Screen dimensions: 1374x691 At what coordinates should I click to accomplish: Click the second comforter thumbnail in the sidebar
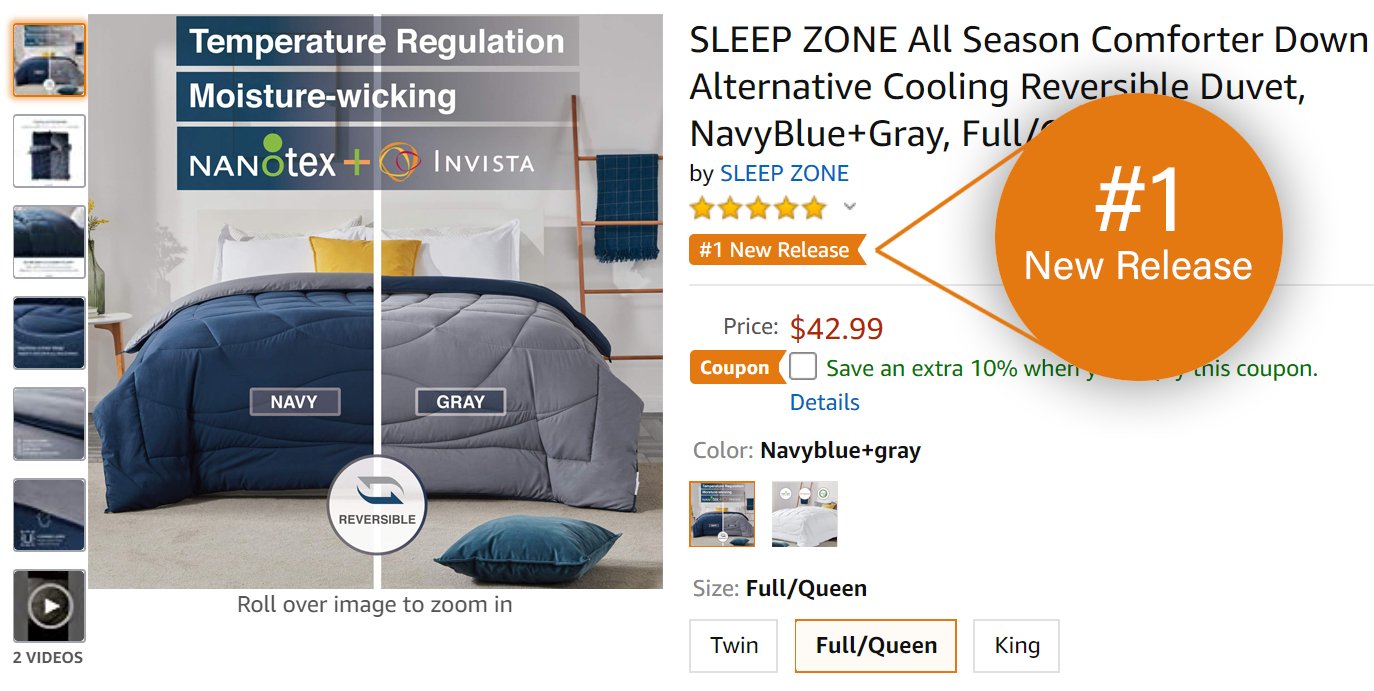click(47, 151)
